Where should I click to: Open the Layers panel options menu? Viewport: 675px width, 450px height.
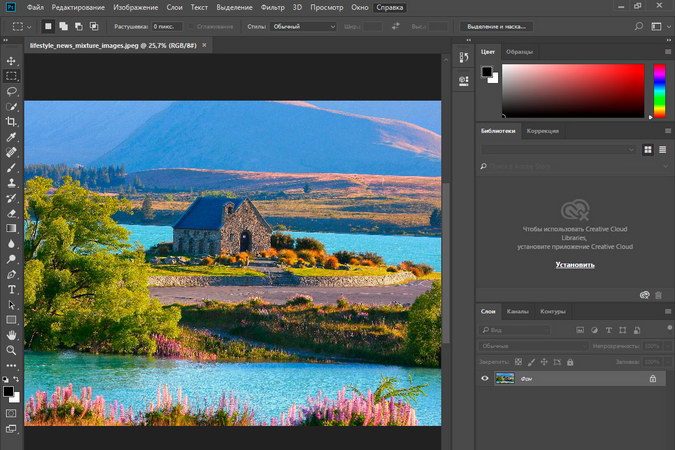668,311
